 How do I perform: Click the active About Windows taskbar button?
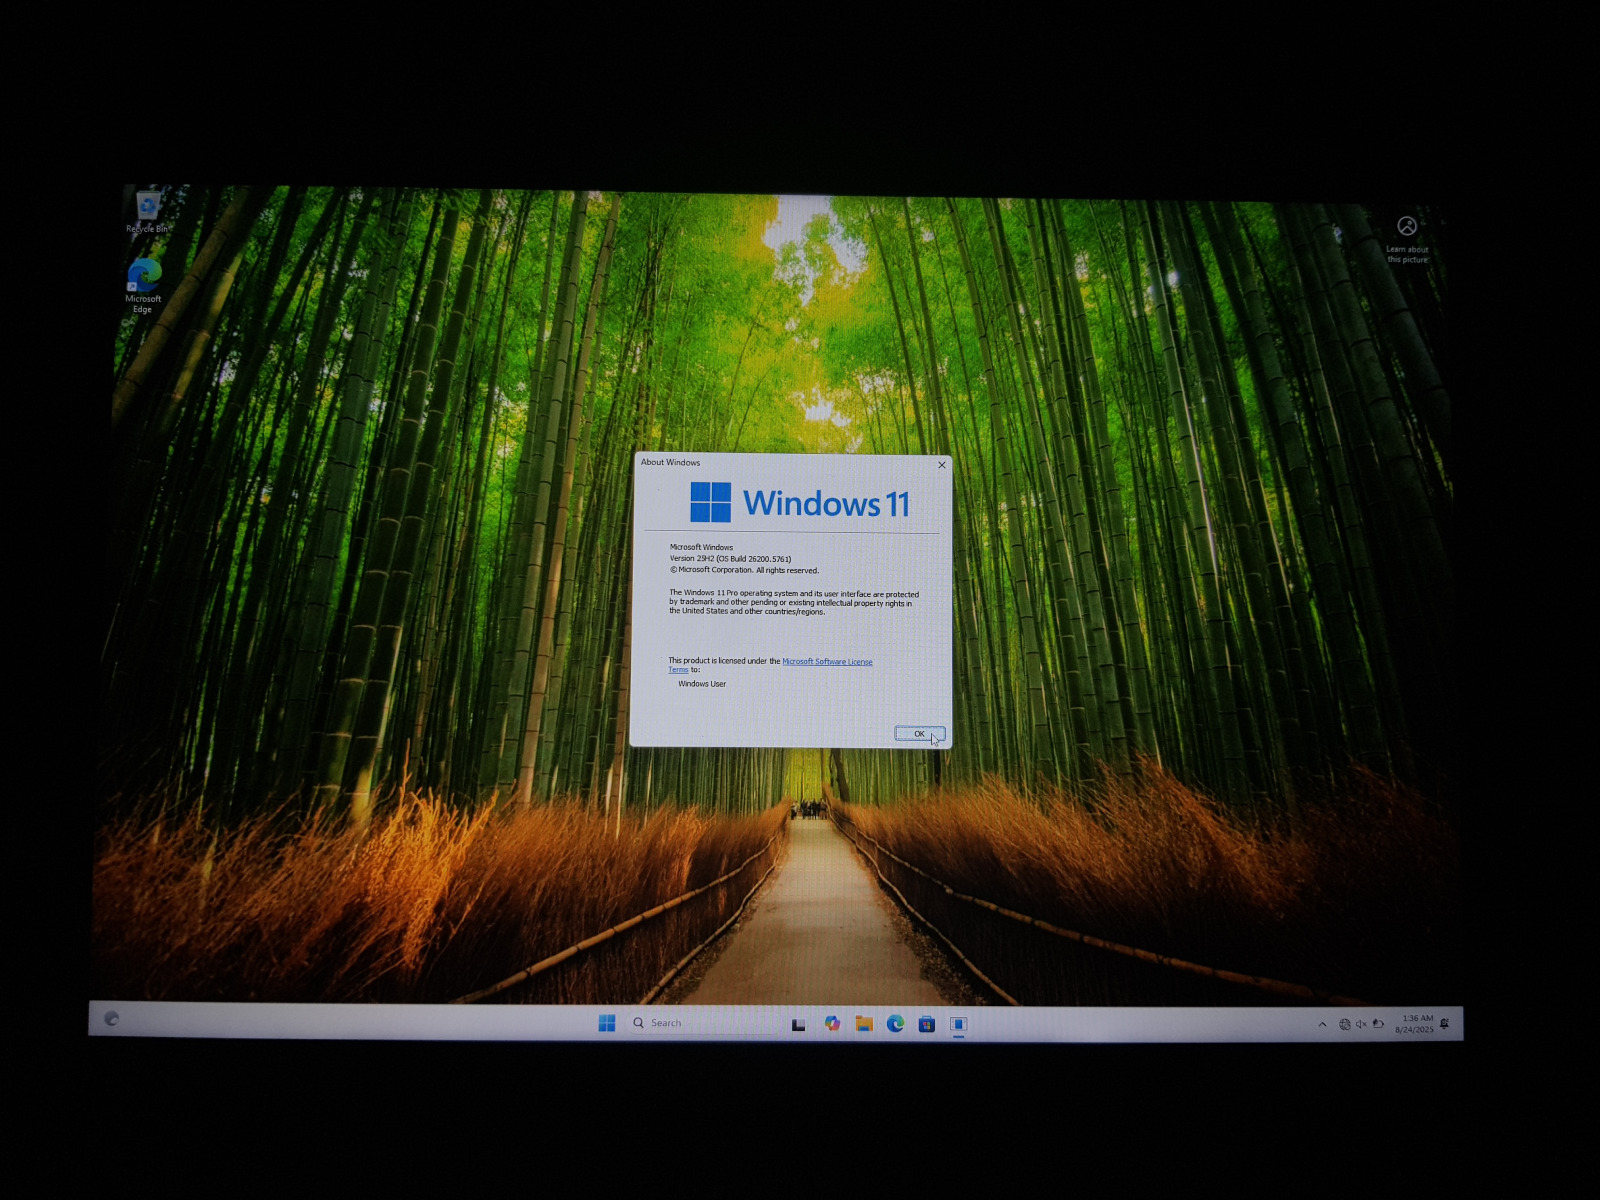click(x=958, y=1024)
